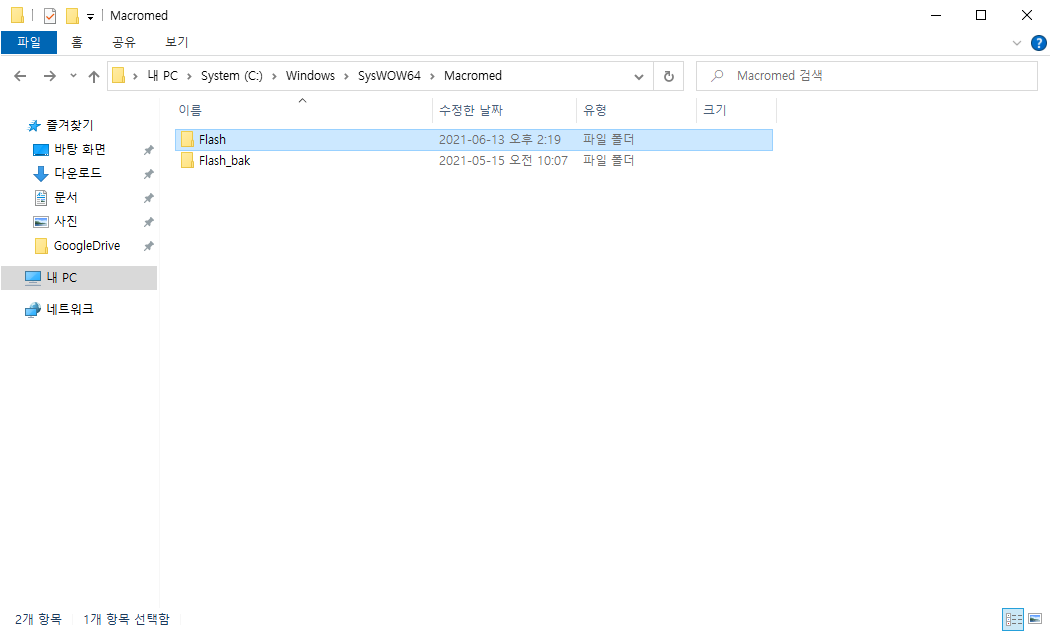The height and width of the screenshot is (635, 1051).
Task: Click the folder icon in the address bar
Action: 119,76
